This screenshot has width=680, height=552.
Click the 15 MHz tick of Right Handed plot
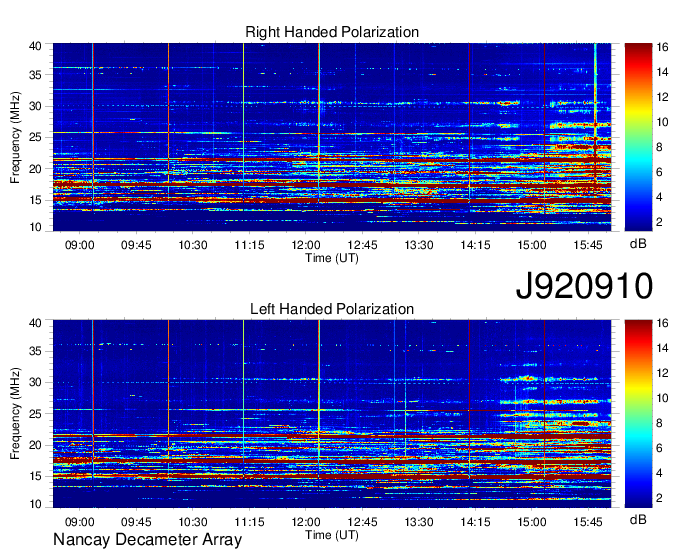(x=36, y=200)
